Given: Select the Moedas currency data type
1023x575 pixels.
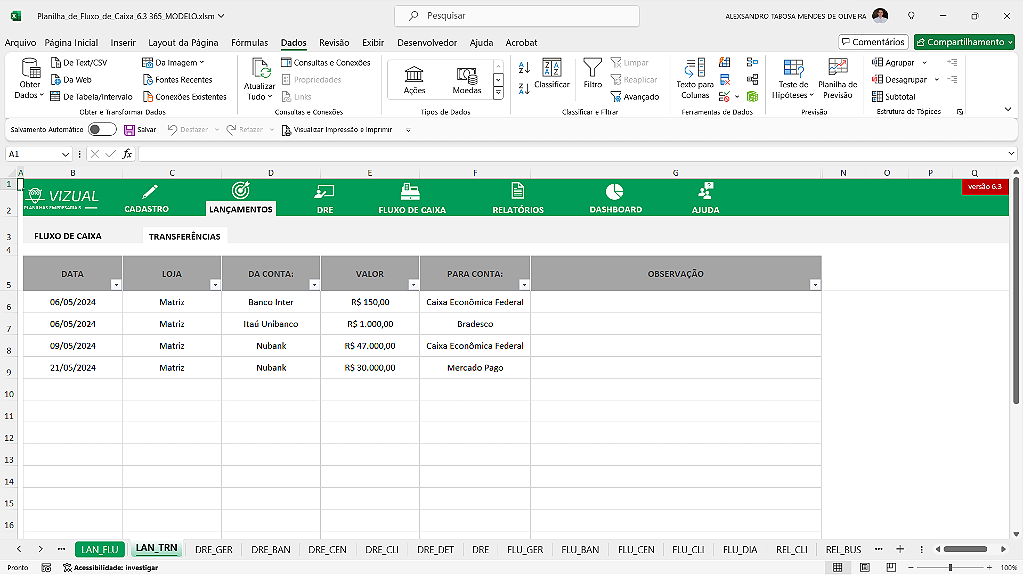Looking at the screenshot, I should point(466,78).
